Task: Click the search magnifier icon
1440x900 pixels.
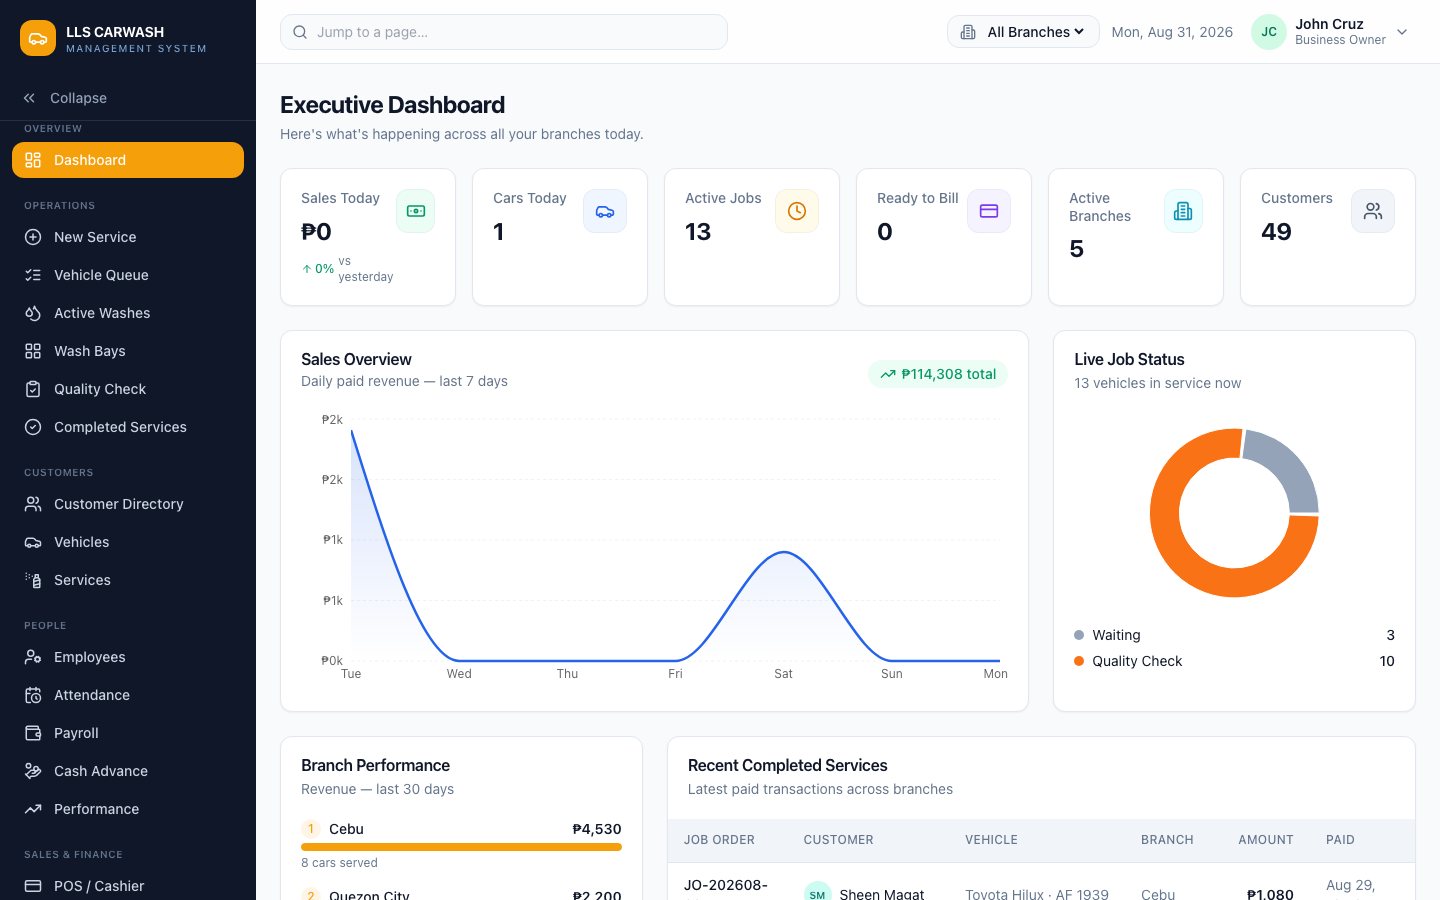Action: [300, 32]
